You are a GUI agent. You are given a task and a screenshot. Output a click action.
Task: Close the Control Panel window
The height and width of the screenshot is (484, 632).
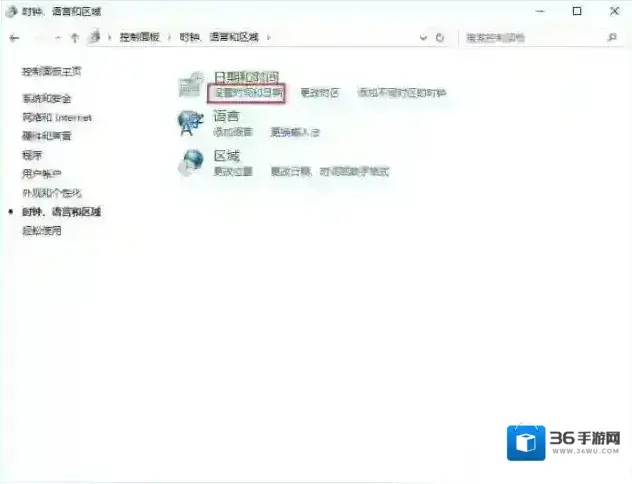614,11
